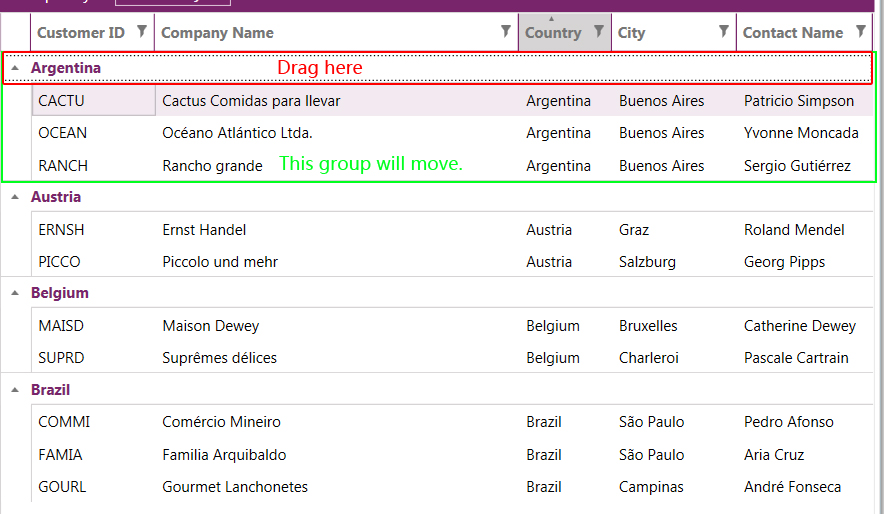
Task: Click the Argentina group header label
Action: click(x=66, y=68)
